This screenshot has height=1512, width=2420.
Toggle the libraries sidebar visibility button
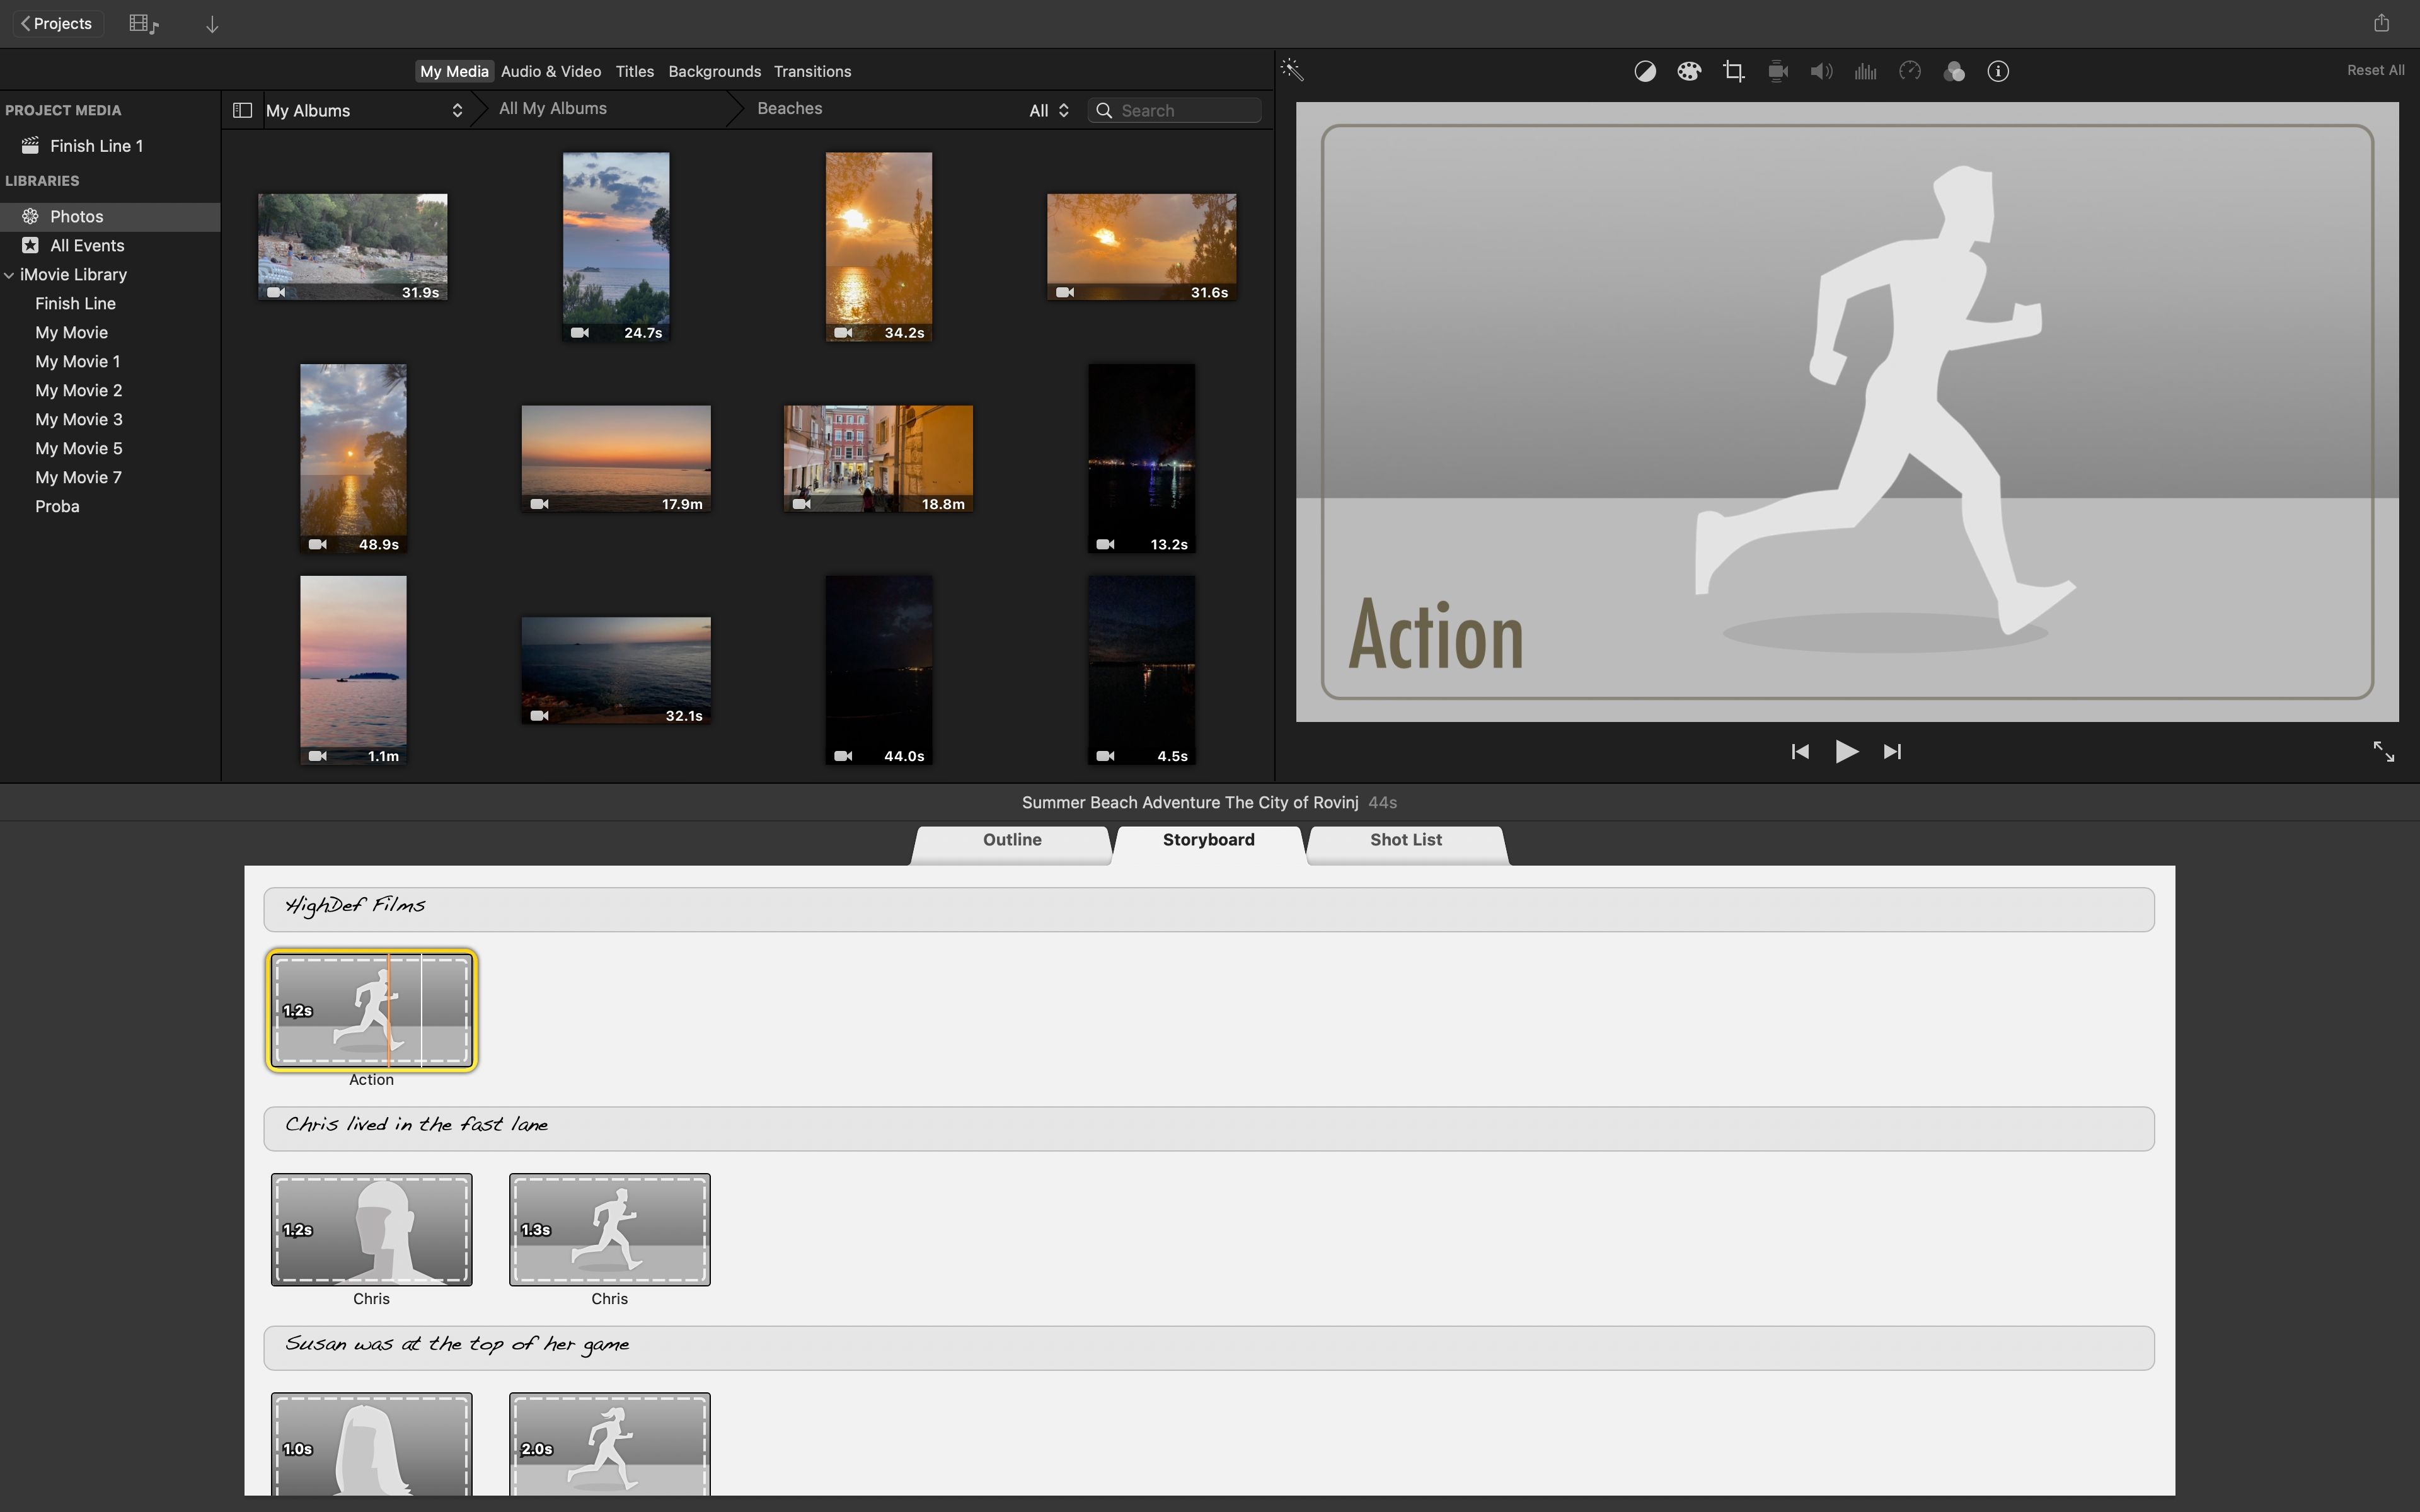[x=242, y=110]
